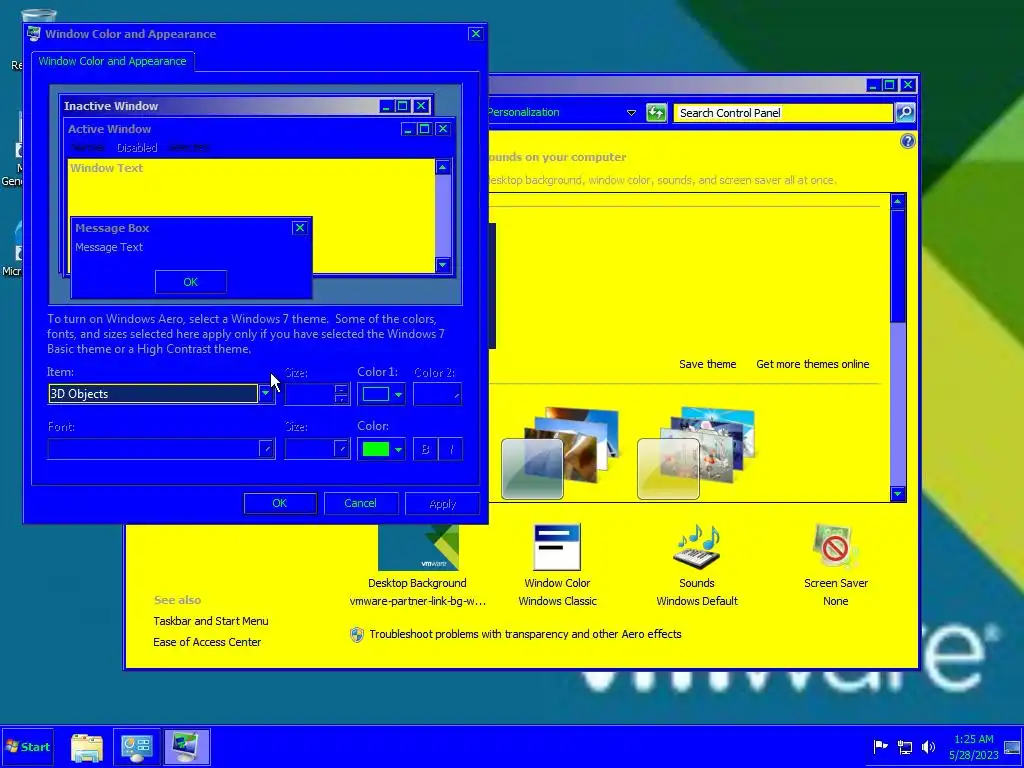Open the Sounds icon

697,547
